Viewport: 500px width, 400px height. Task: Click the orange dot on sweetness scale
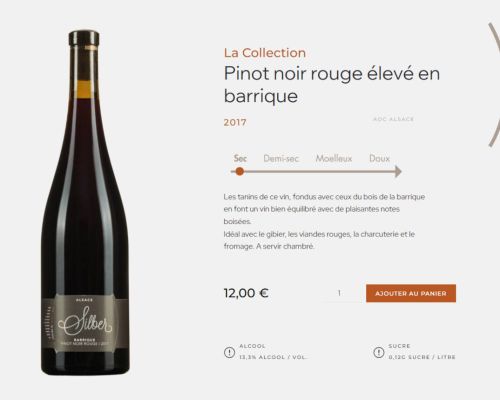click(239, 172)
